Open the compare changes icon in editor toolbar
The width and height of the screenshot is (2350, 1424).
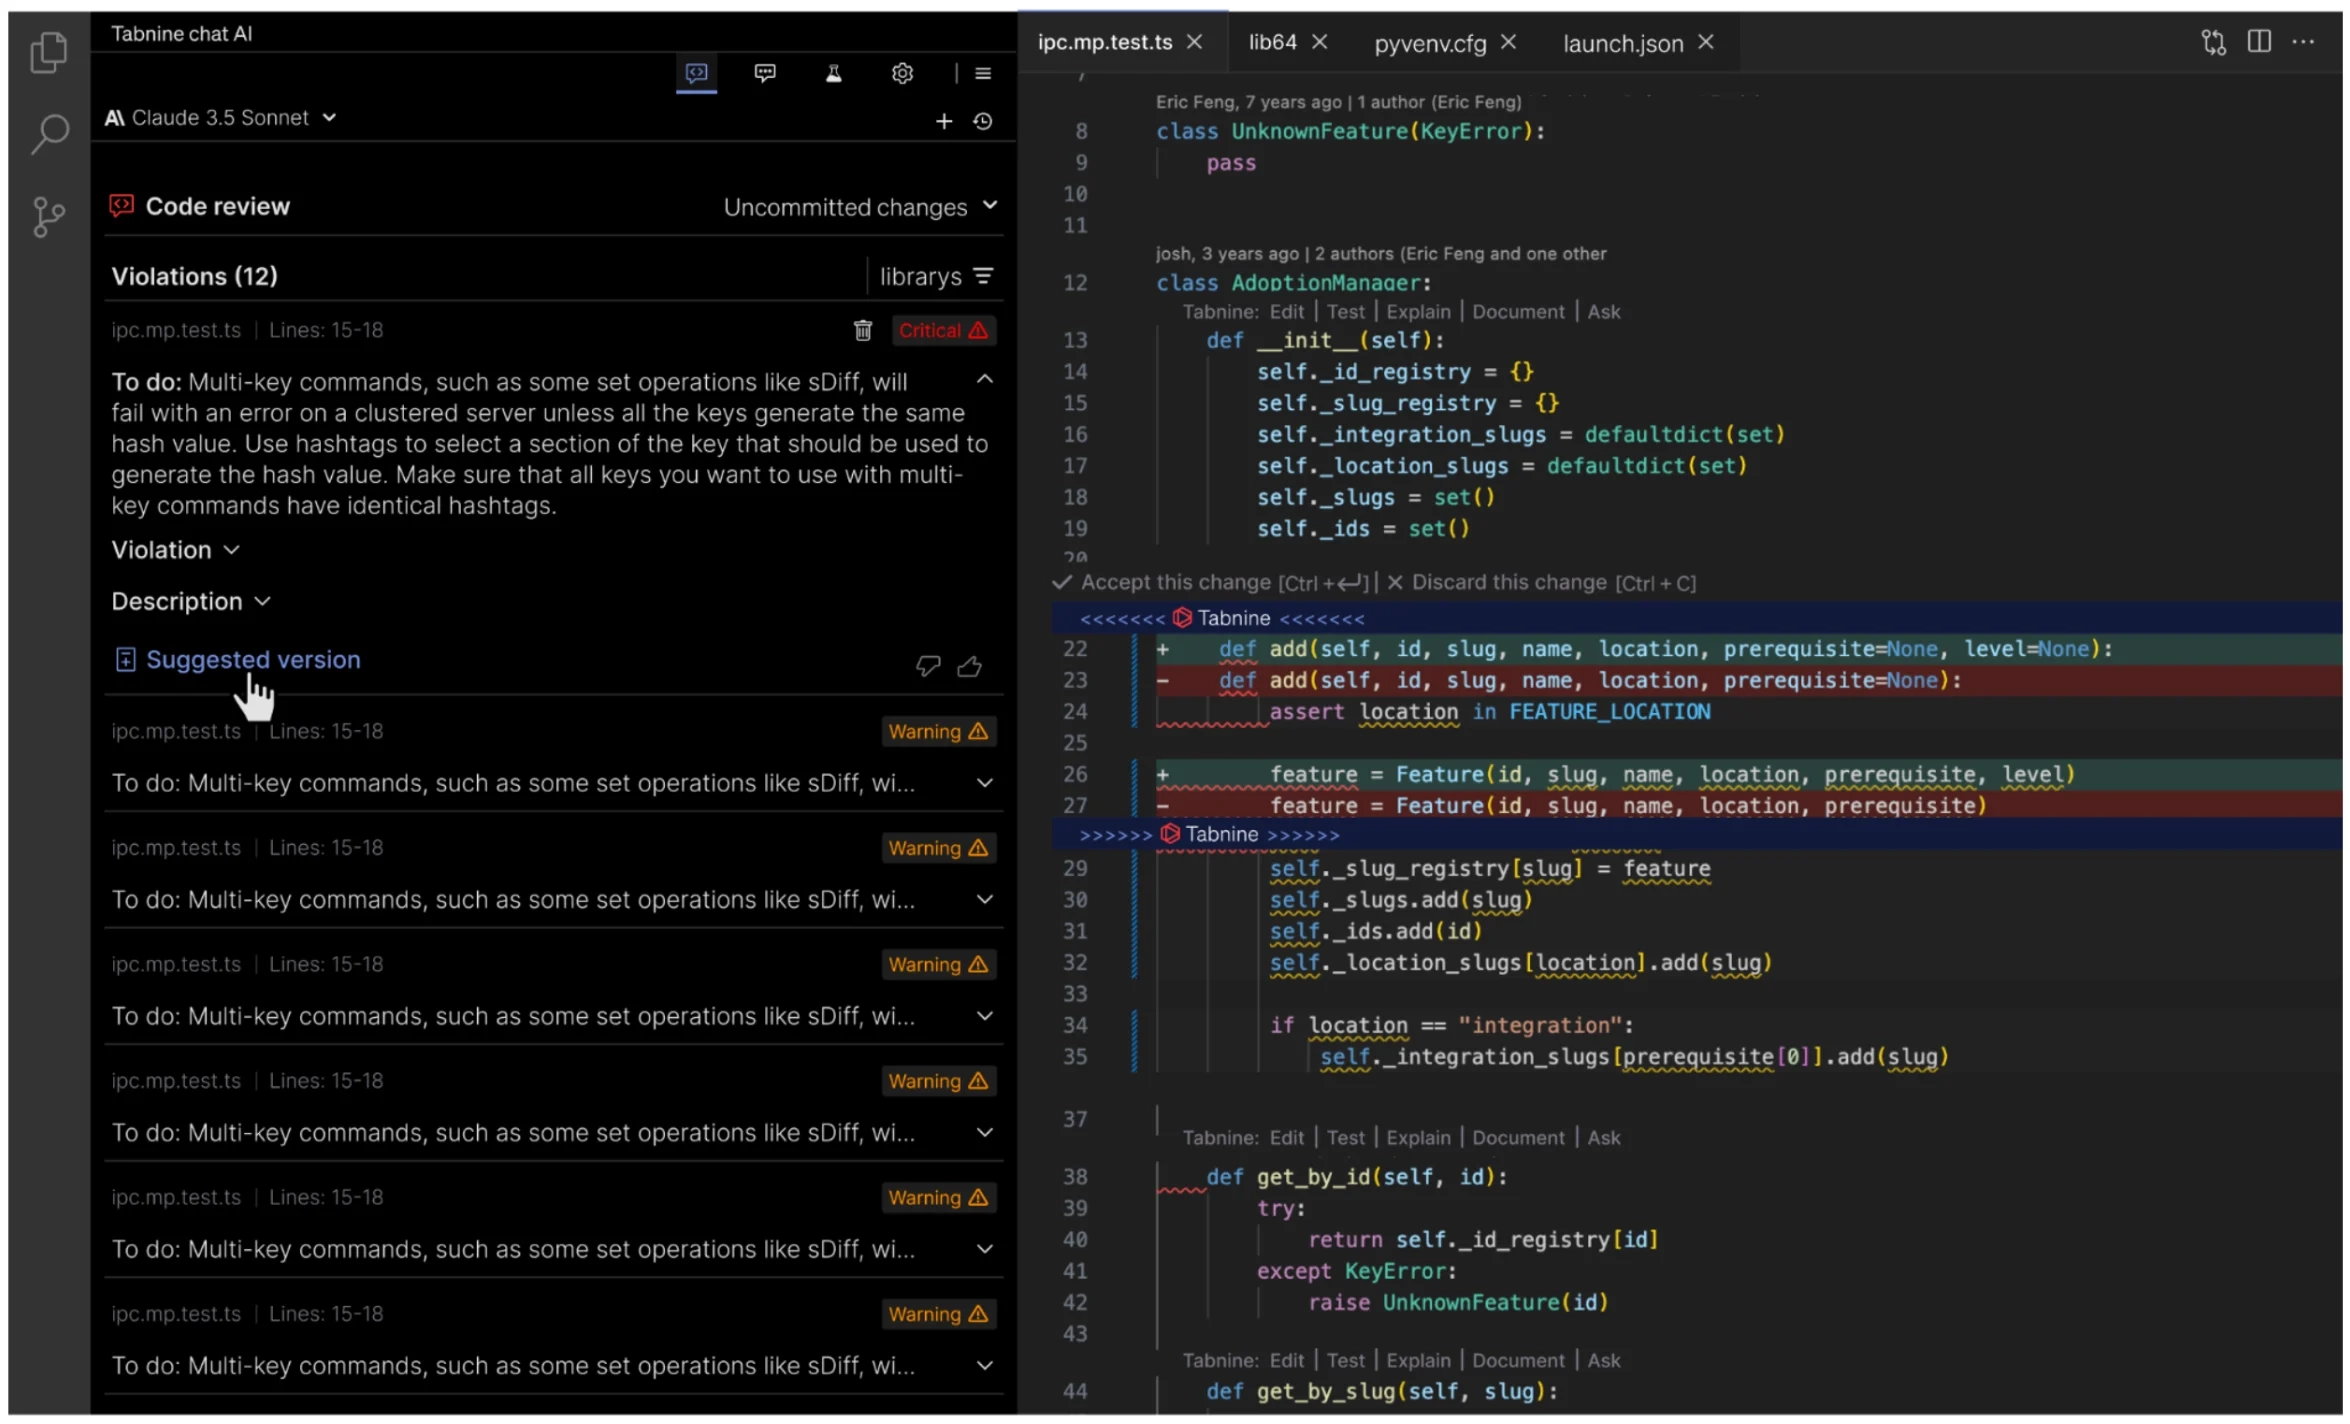(x=2213, y=42)
